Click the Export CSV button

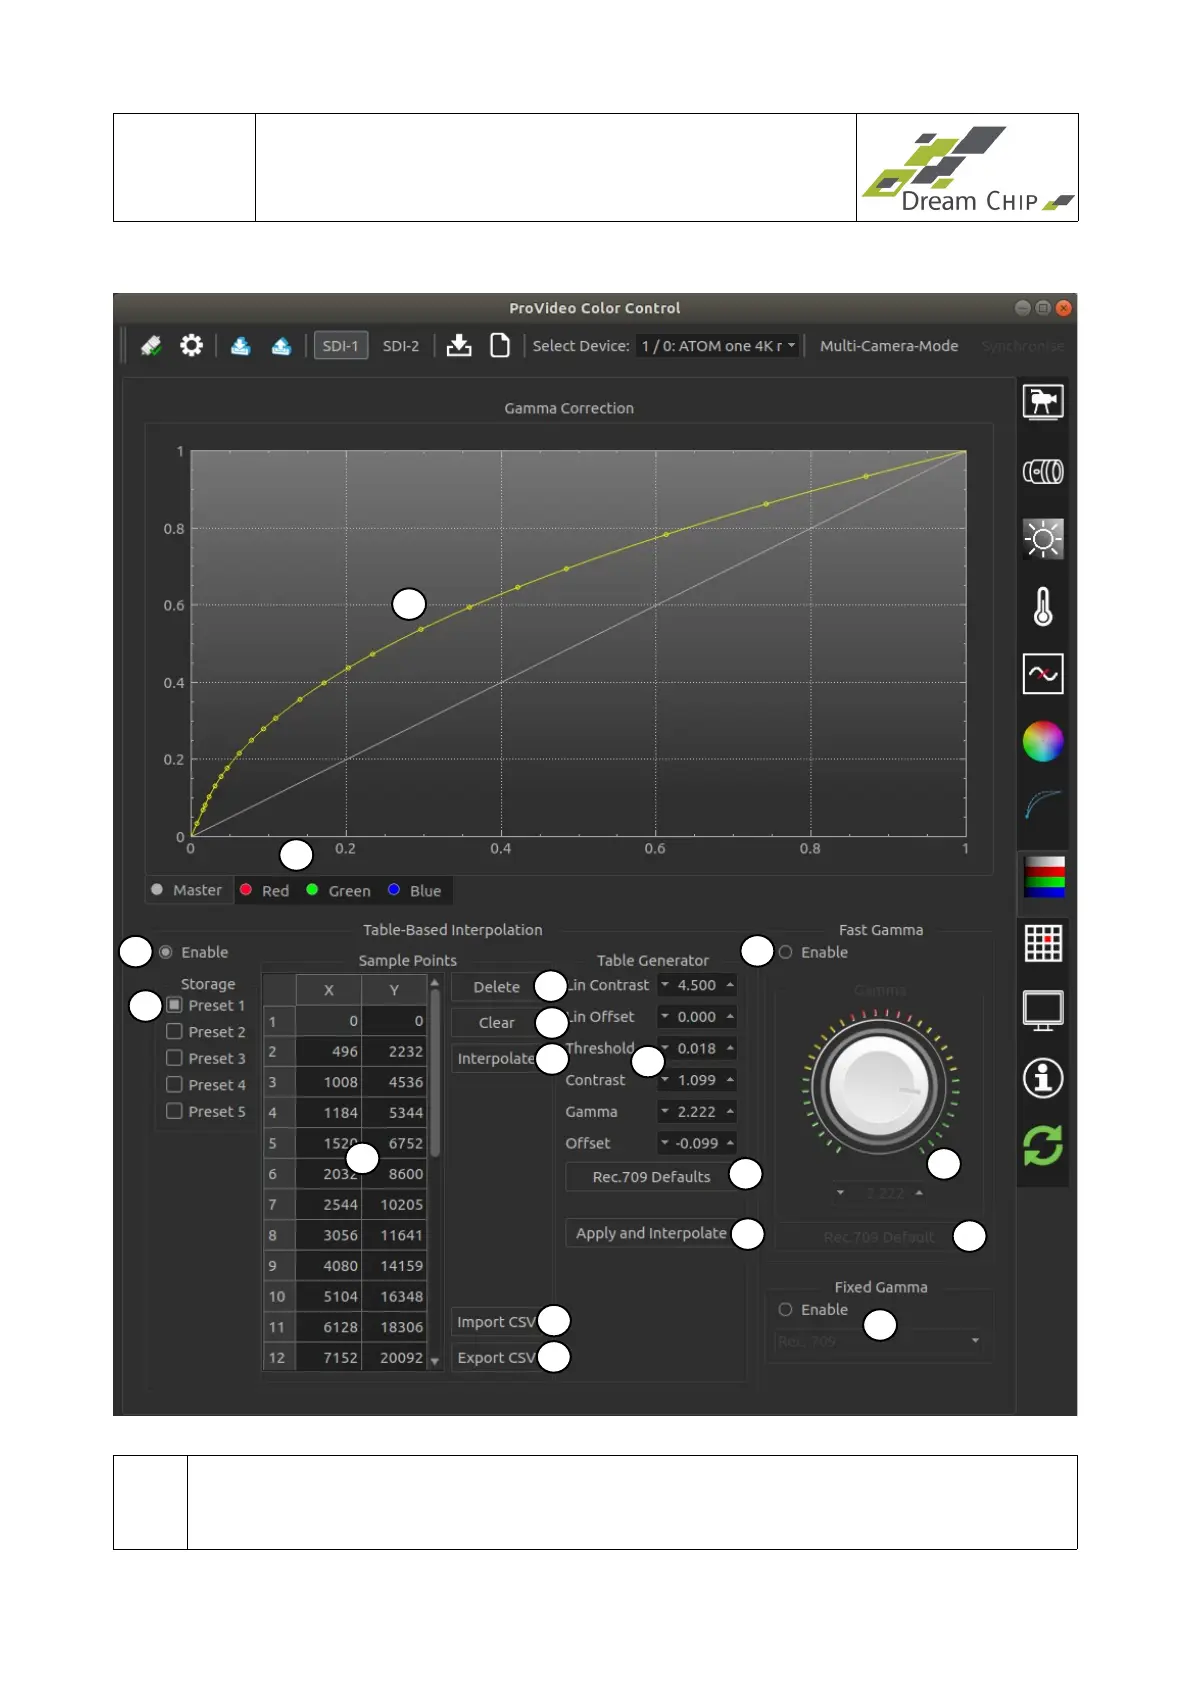coord(496,1358)
